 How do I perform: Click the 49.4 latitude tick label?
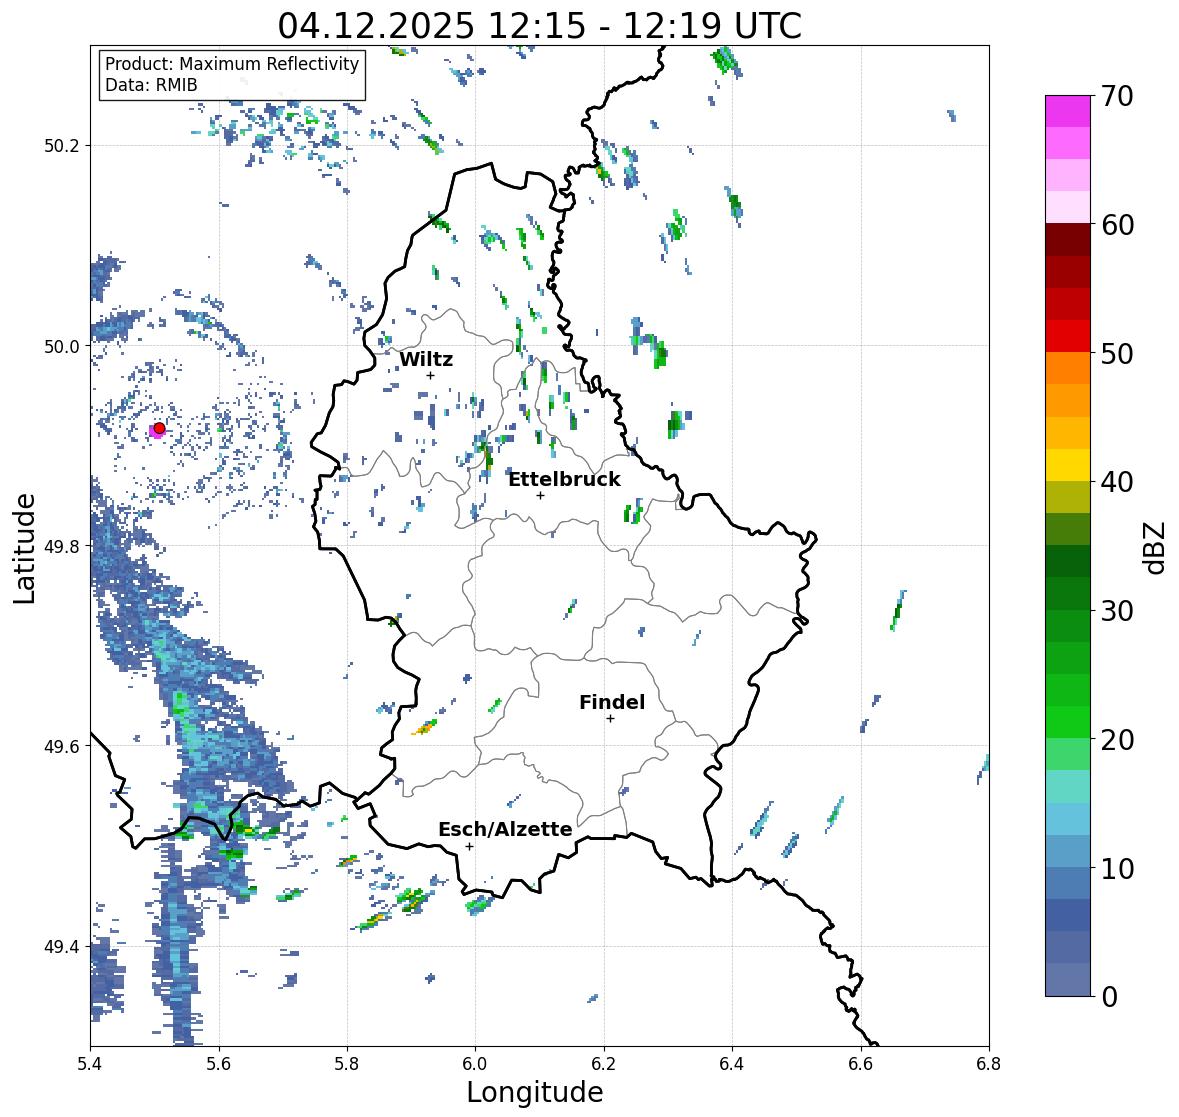pyautogui.click(x=62, y=947)
